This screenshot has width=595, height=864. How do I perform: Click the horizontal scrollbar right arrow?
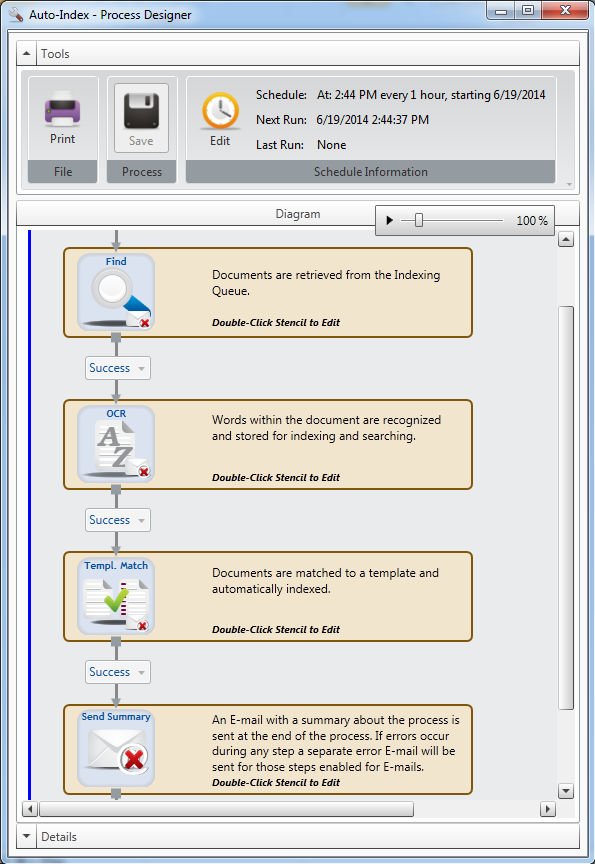(x=547, y=809)
